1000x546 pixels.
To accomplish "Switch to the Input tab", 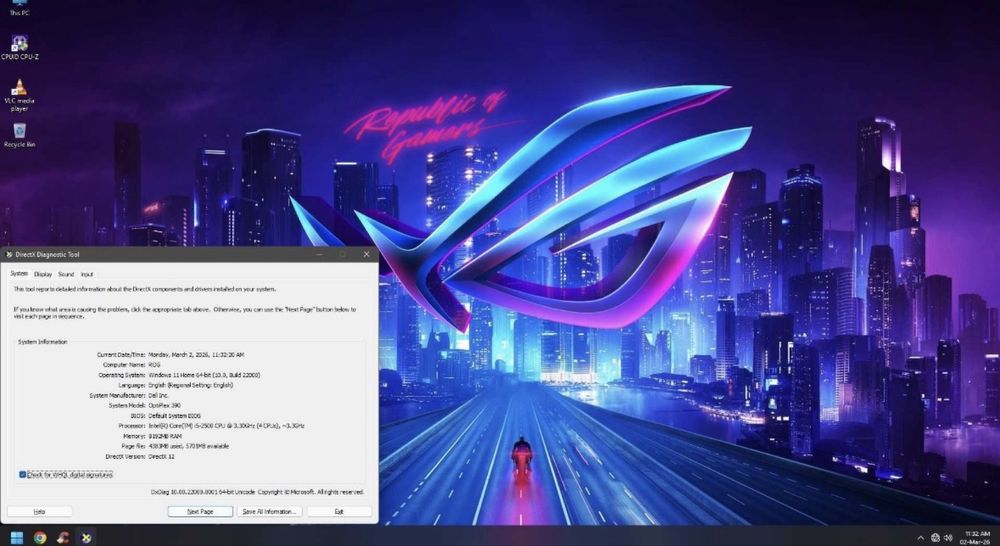I will 87,274.
